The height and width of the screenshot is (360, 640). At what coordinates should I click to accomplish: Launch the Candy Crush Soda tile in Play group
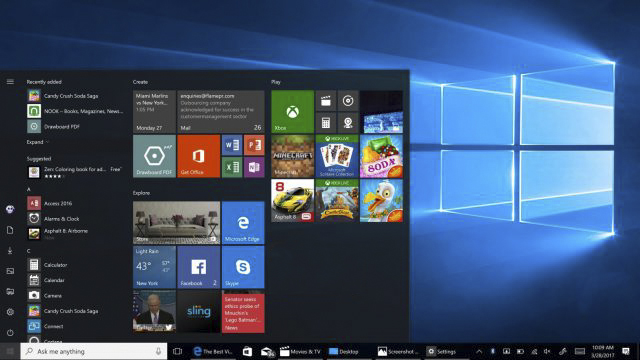pos(381,156)
